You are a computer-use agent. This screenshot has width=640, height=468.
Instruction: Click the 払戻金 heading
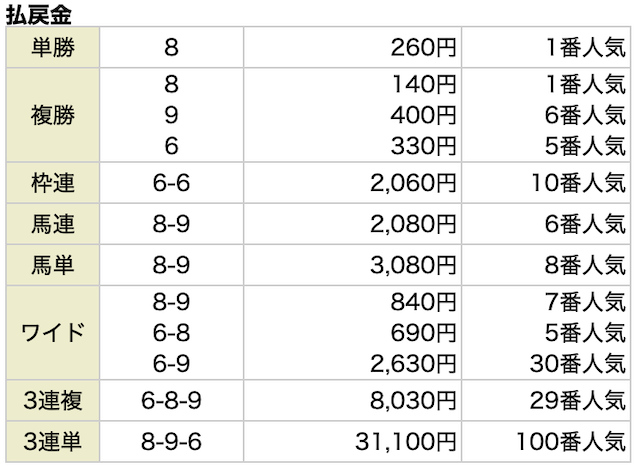pyautogui.click(x=39, y=15)
